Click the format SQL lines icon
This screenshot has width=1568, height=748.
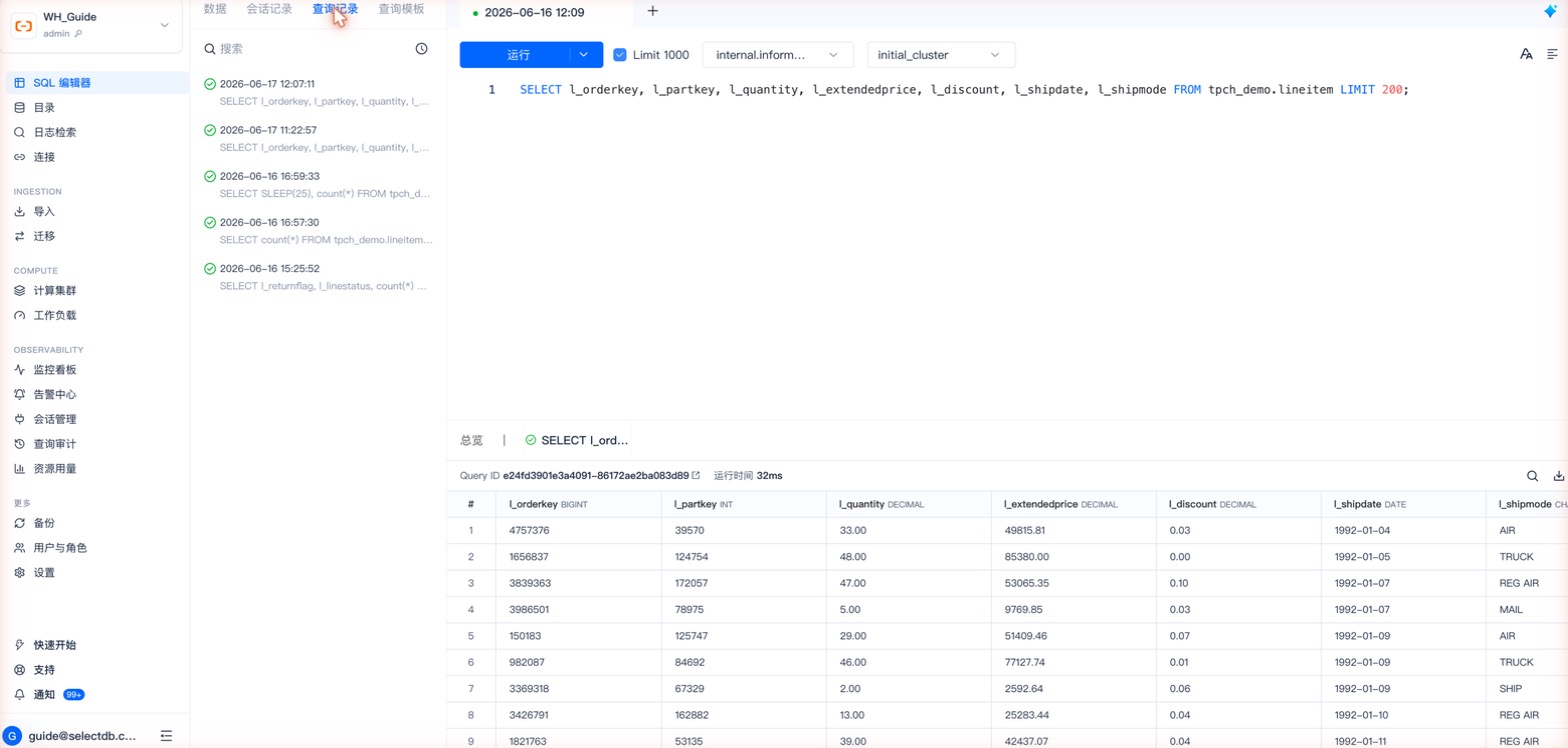(x=1553, y=54)
